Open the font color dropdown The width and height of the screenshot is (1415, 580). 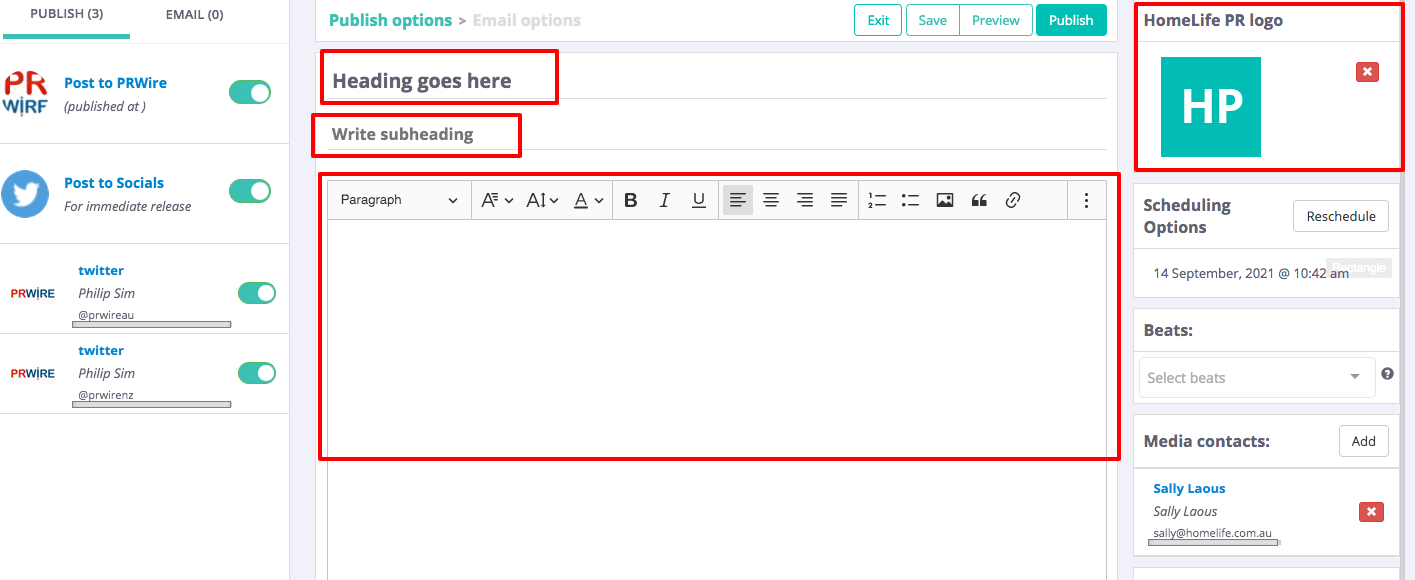pyautogui.click(x=588, y=200)
